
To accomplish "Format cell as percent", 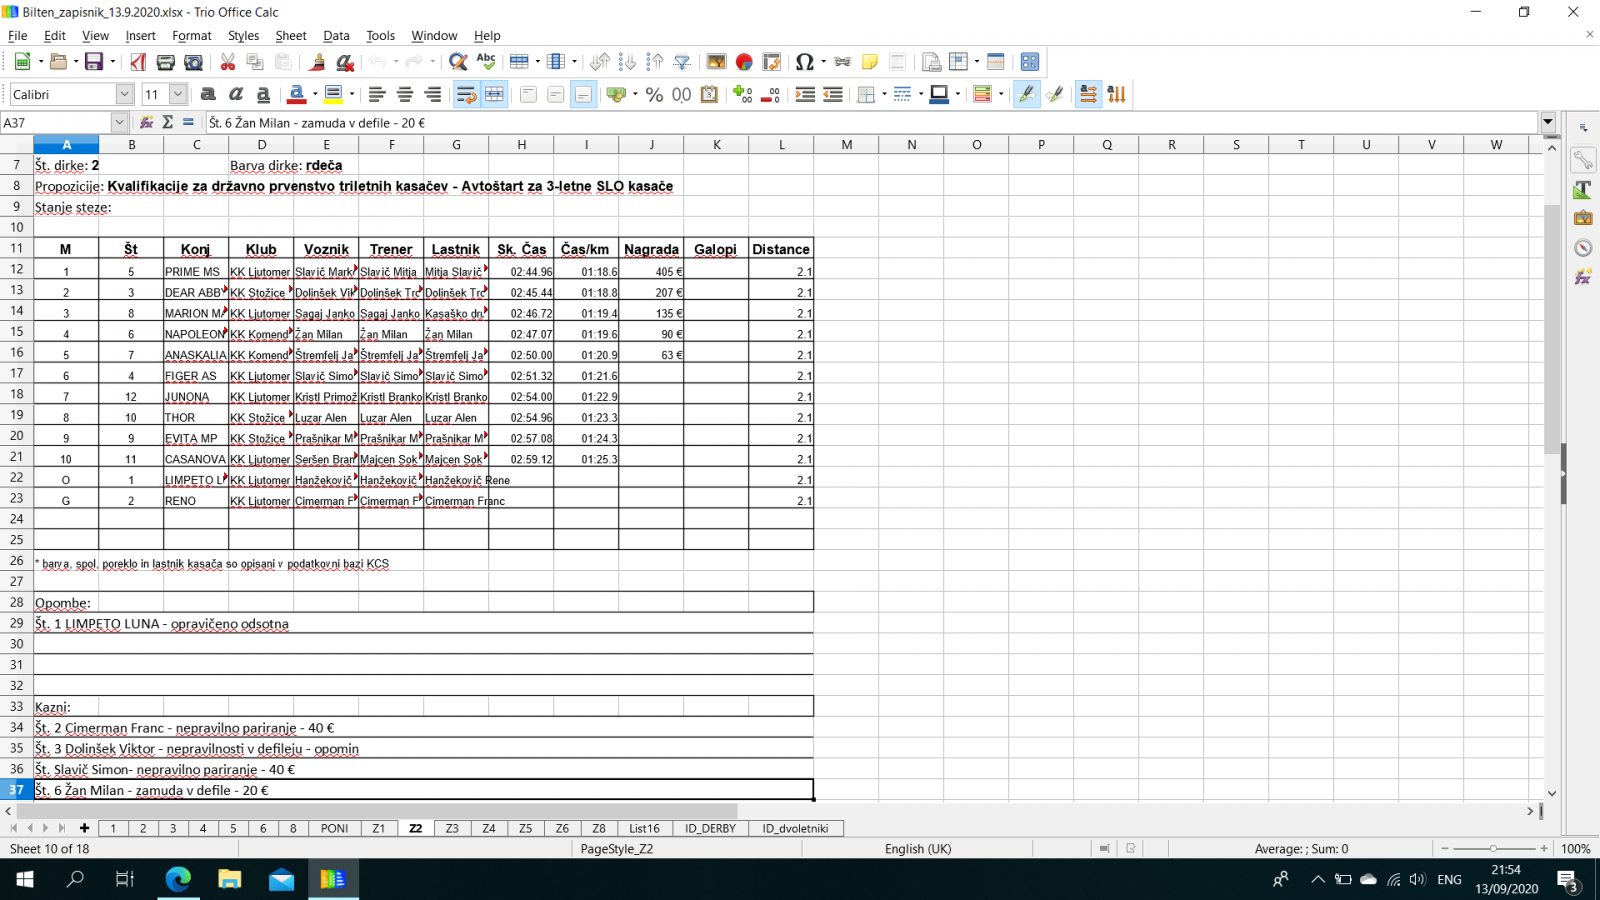I will click(x=654, y=94).
